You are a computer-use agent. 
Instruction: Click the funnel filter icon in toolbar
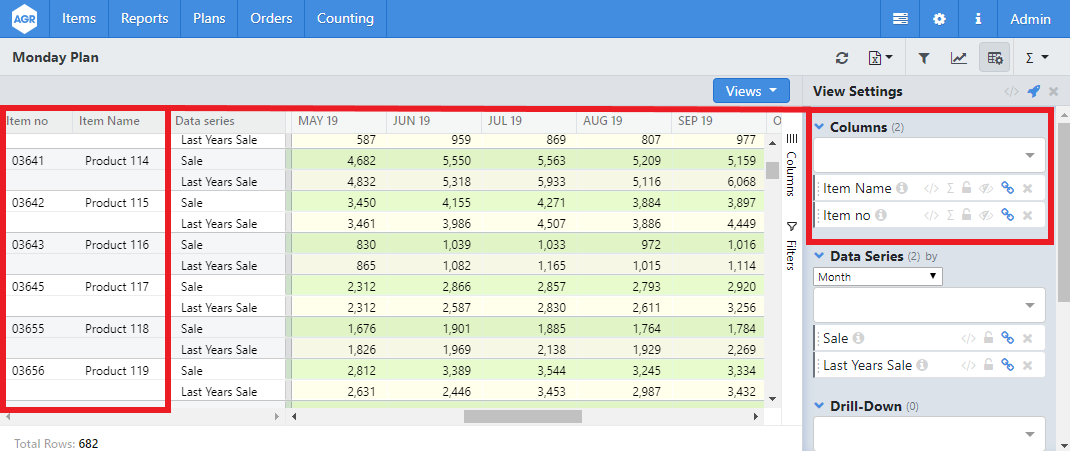pyautogui.click(x=925, y=58)
